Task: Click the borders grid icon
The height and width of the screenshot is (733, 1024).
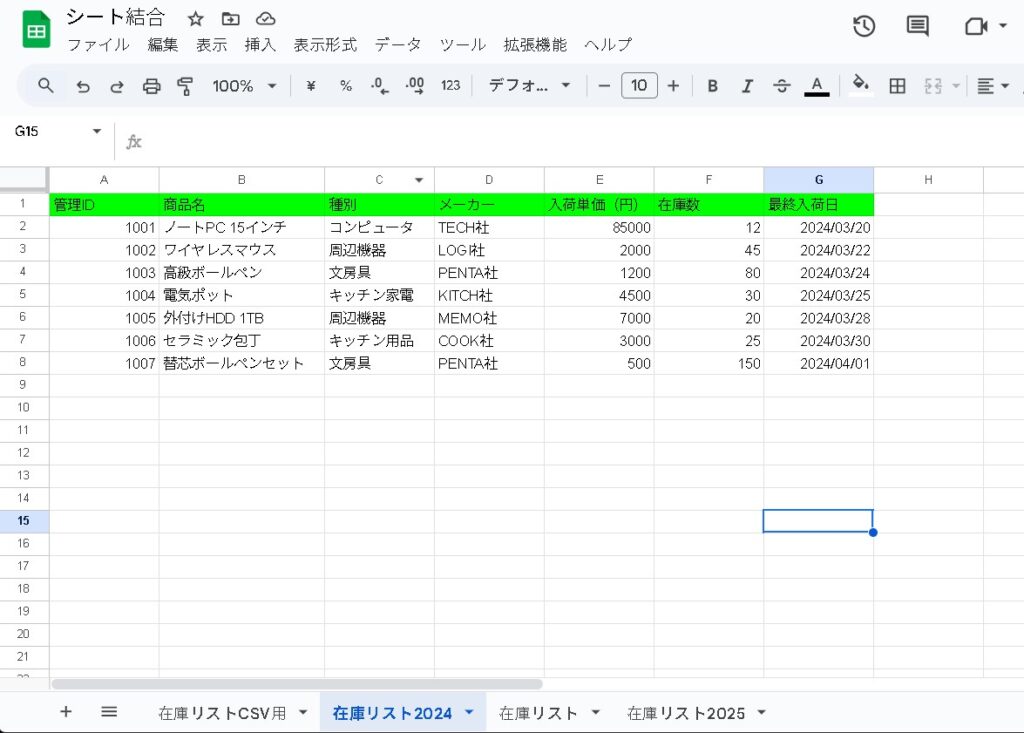Action: 897,86
